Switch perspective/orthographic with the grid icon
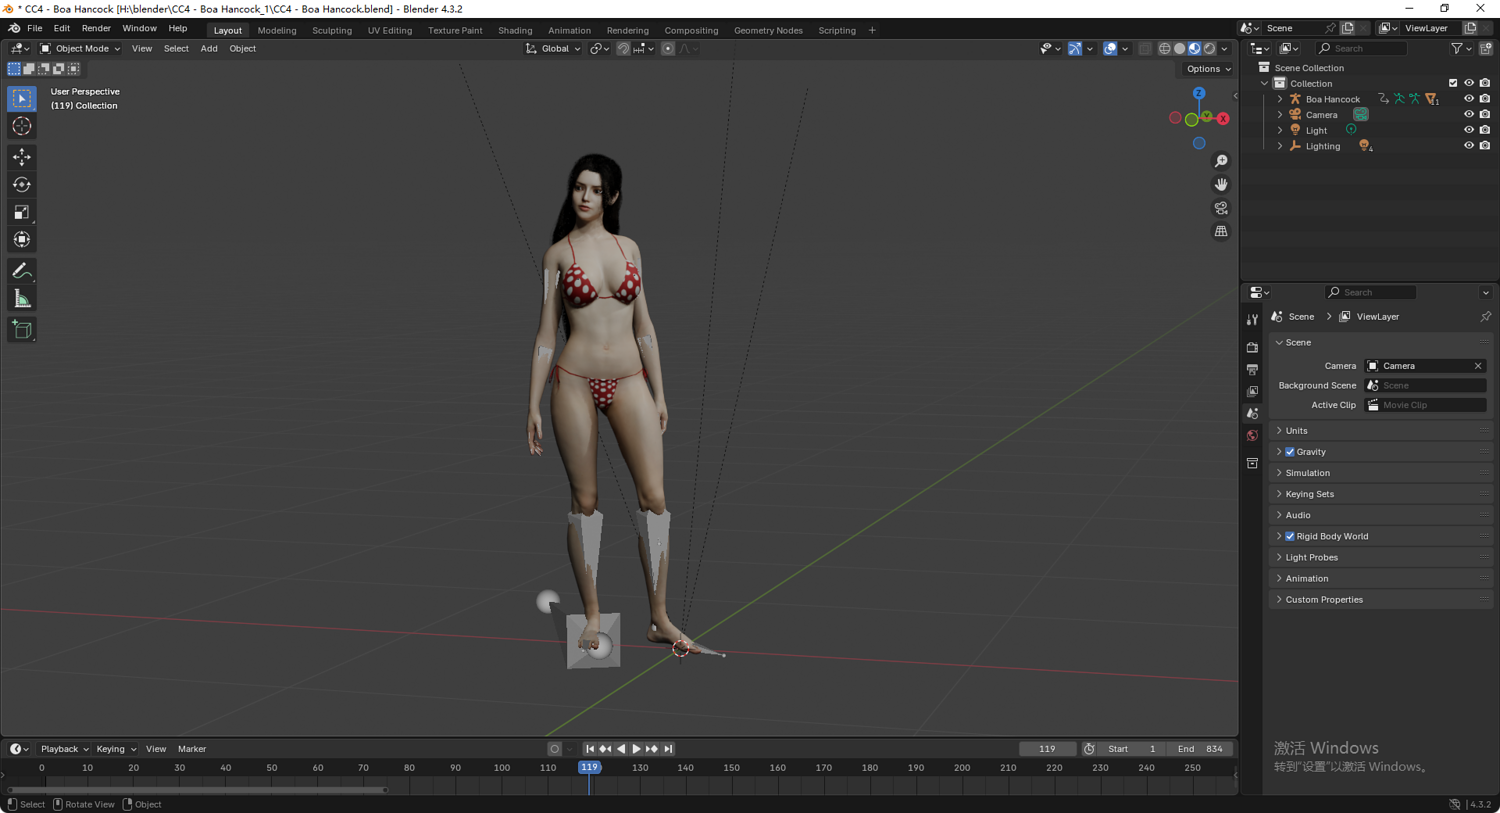 pyautogui.click(x=1221, y=231)
